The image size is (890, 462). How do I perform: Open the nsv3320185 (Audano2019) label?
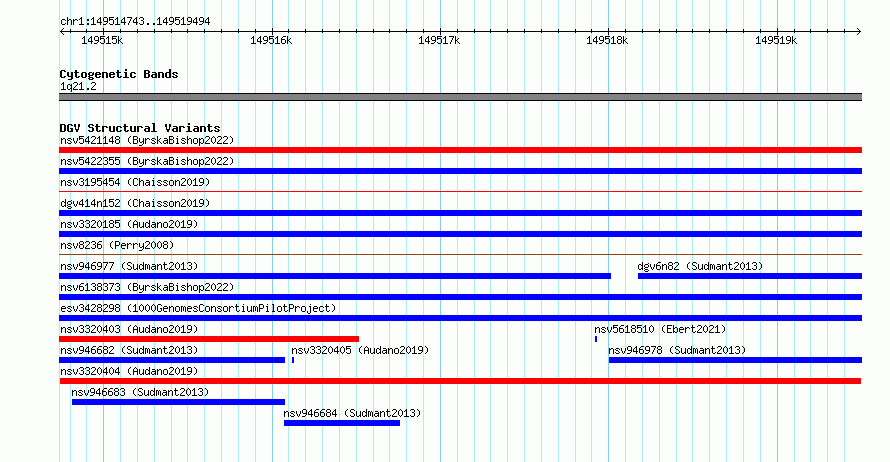pyautogui.click(x=129, y=224)
